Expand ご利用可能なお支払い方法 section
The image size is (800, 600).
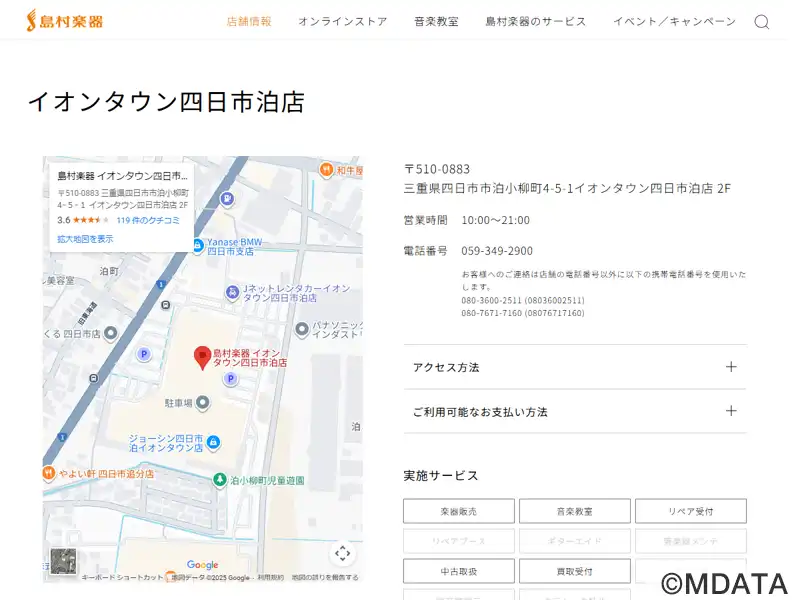coord(575,411)
